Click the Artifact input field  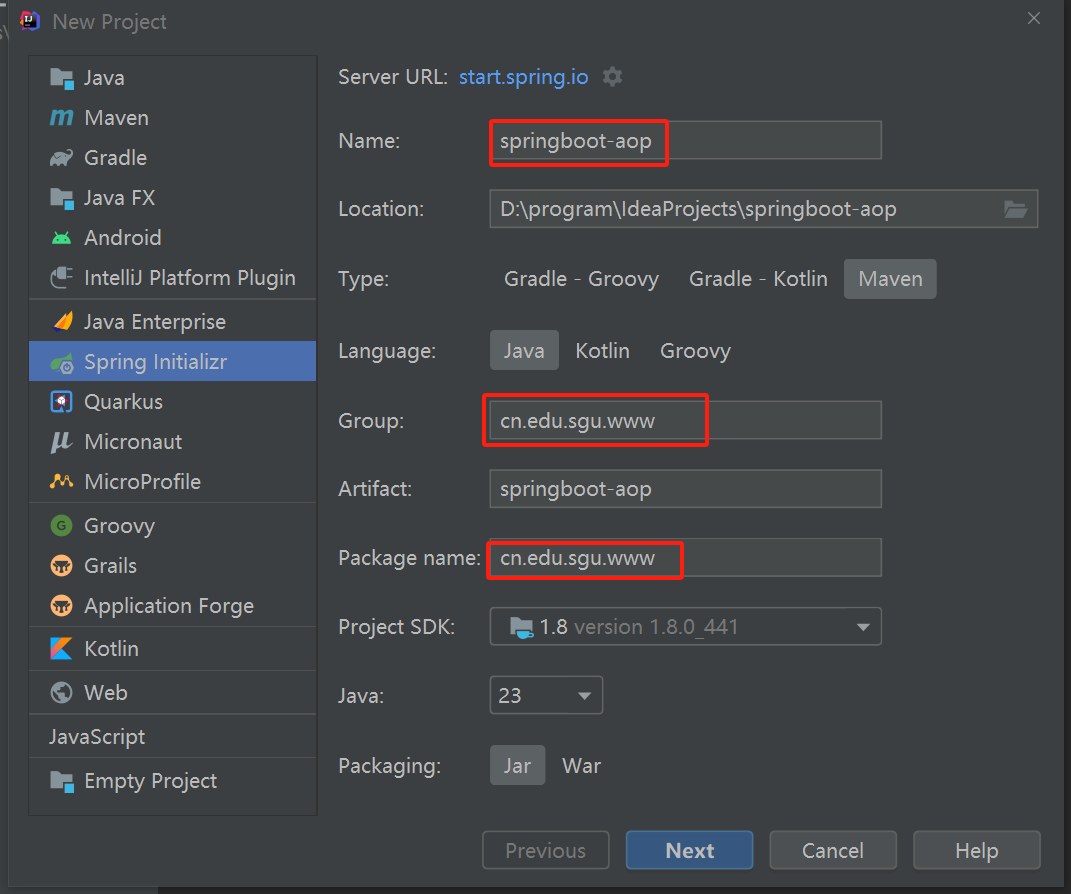(x=686, y=489)
